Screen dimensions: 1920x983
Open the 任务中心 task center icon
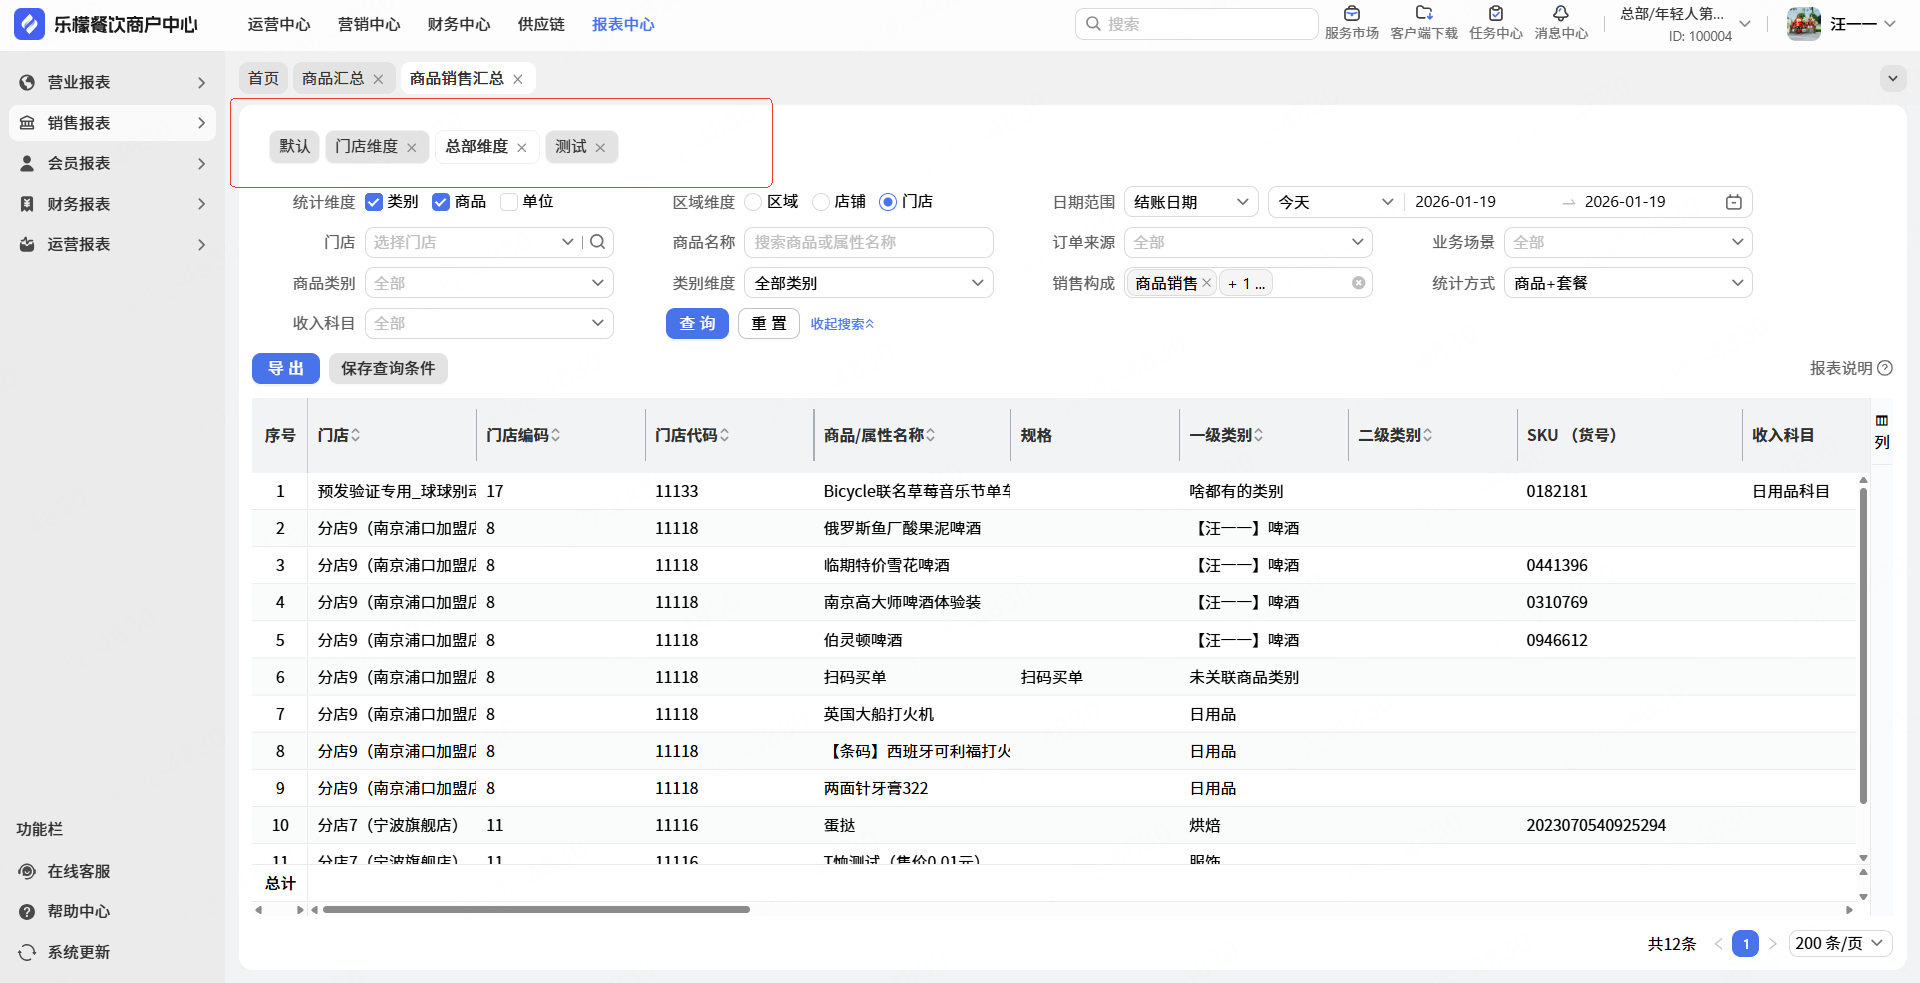point(1495,14)
